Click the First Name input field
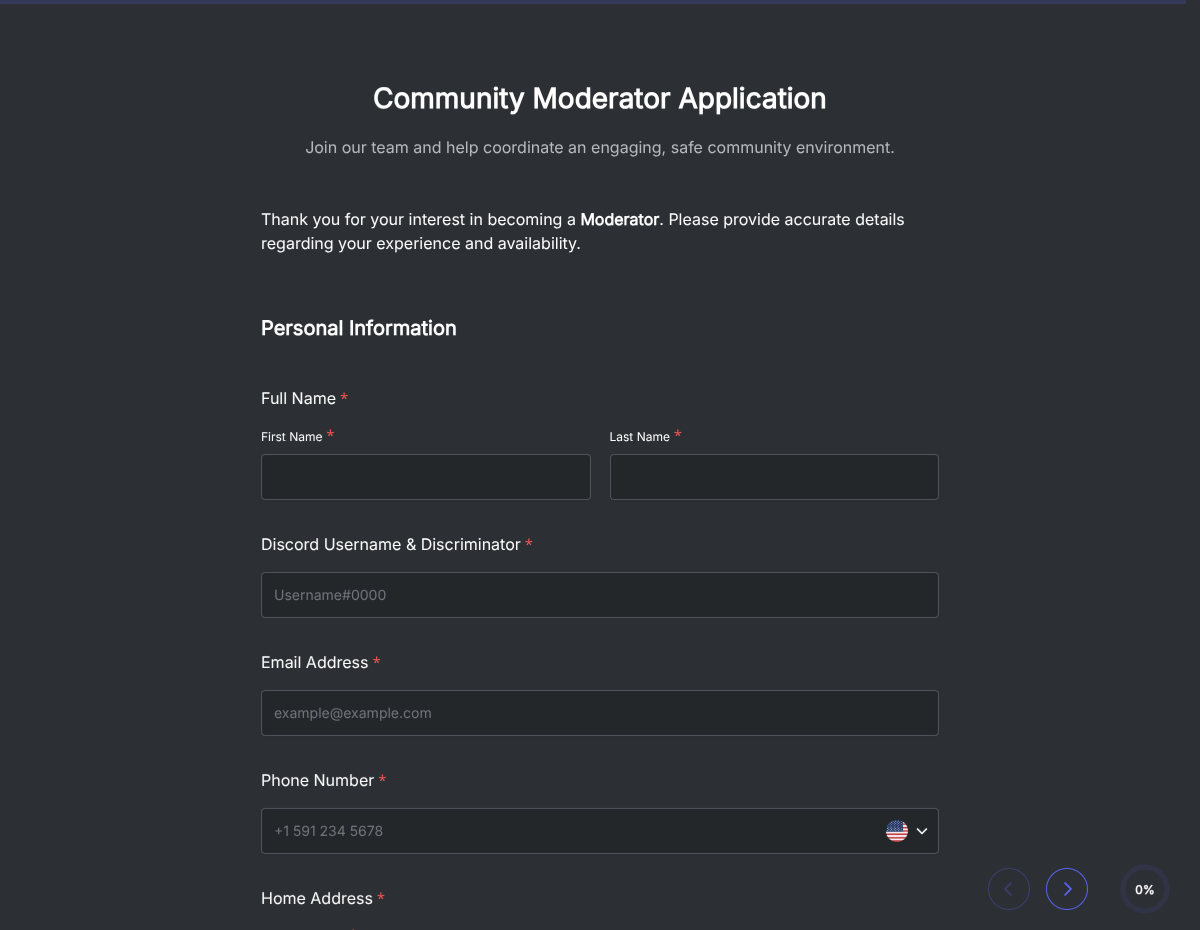 [x=426, y=477]
